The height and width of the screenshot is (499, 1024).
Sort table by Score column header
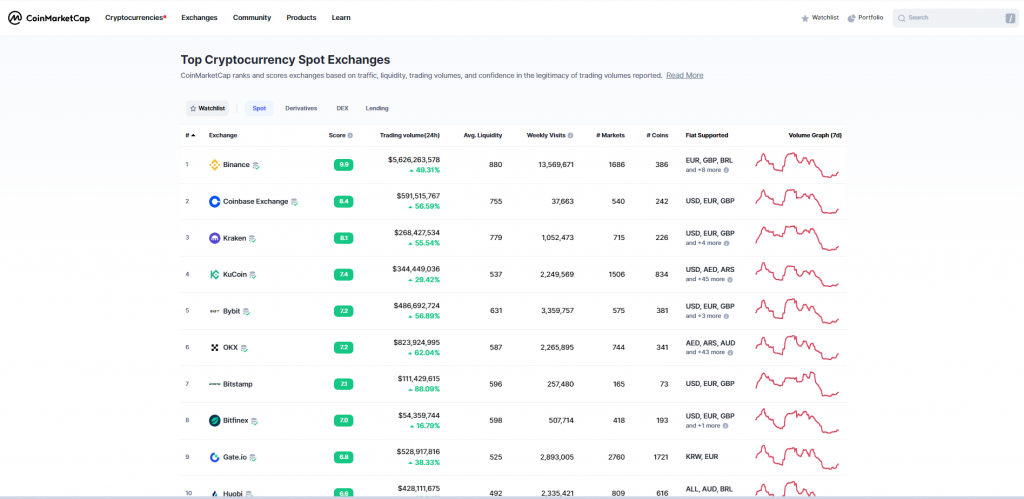pos(336,135)
